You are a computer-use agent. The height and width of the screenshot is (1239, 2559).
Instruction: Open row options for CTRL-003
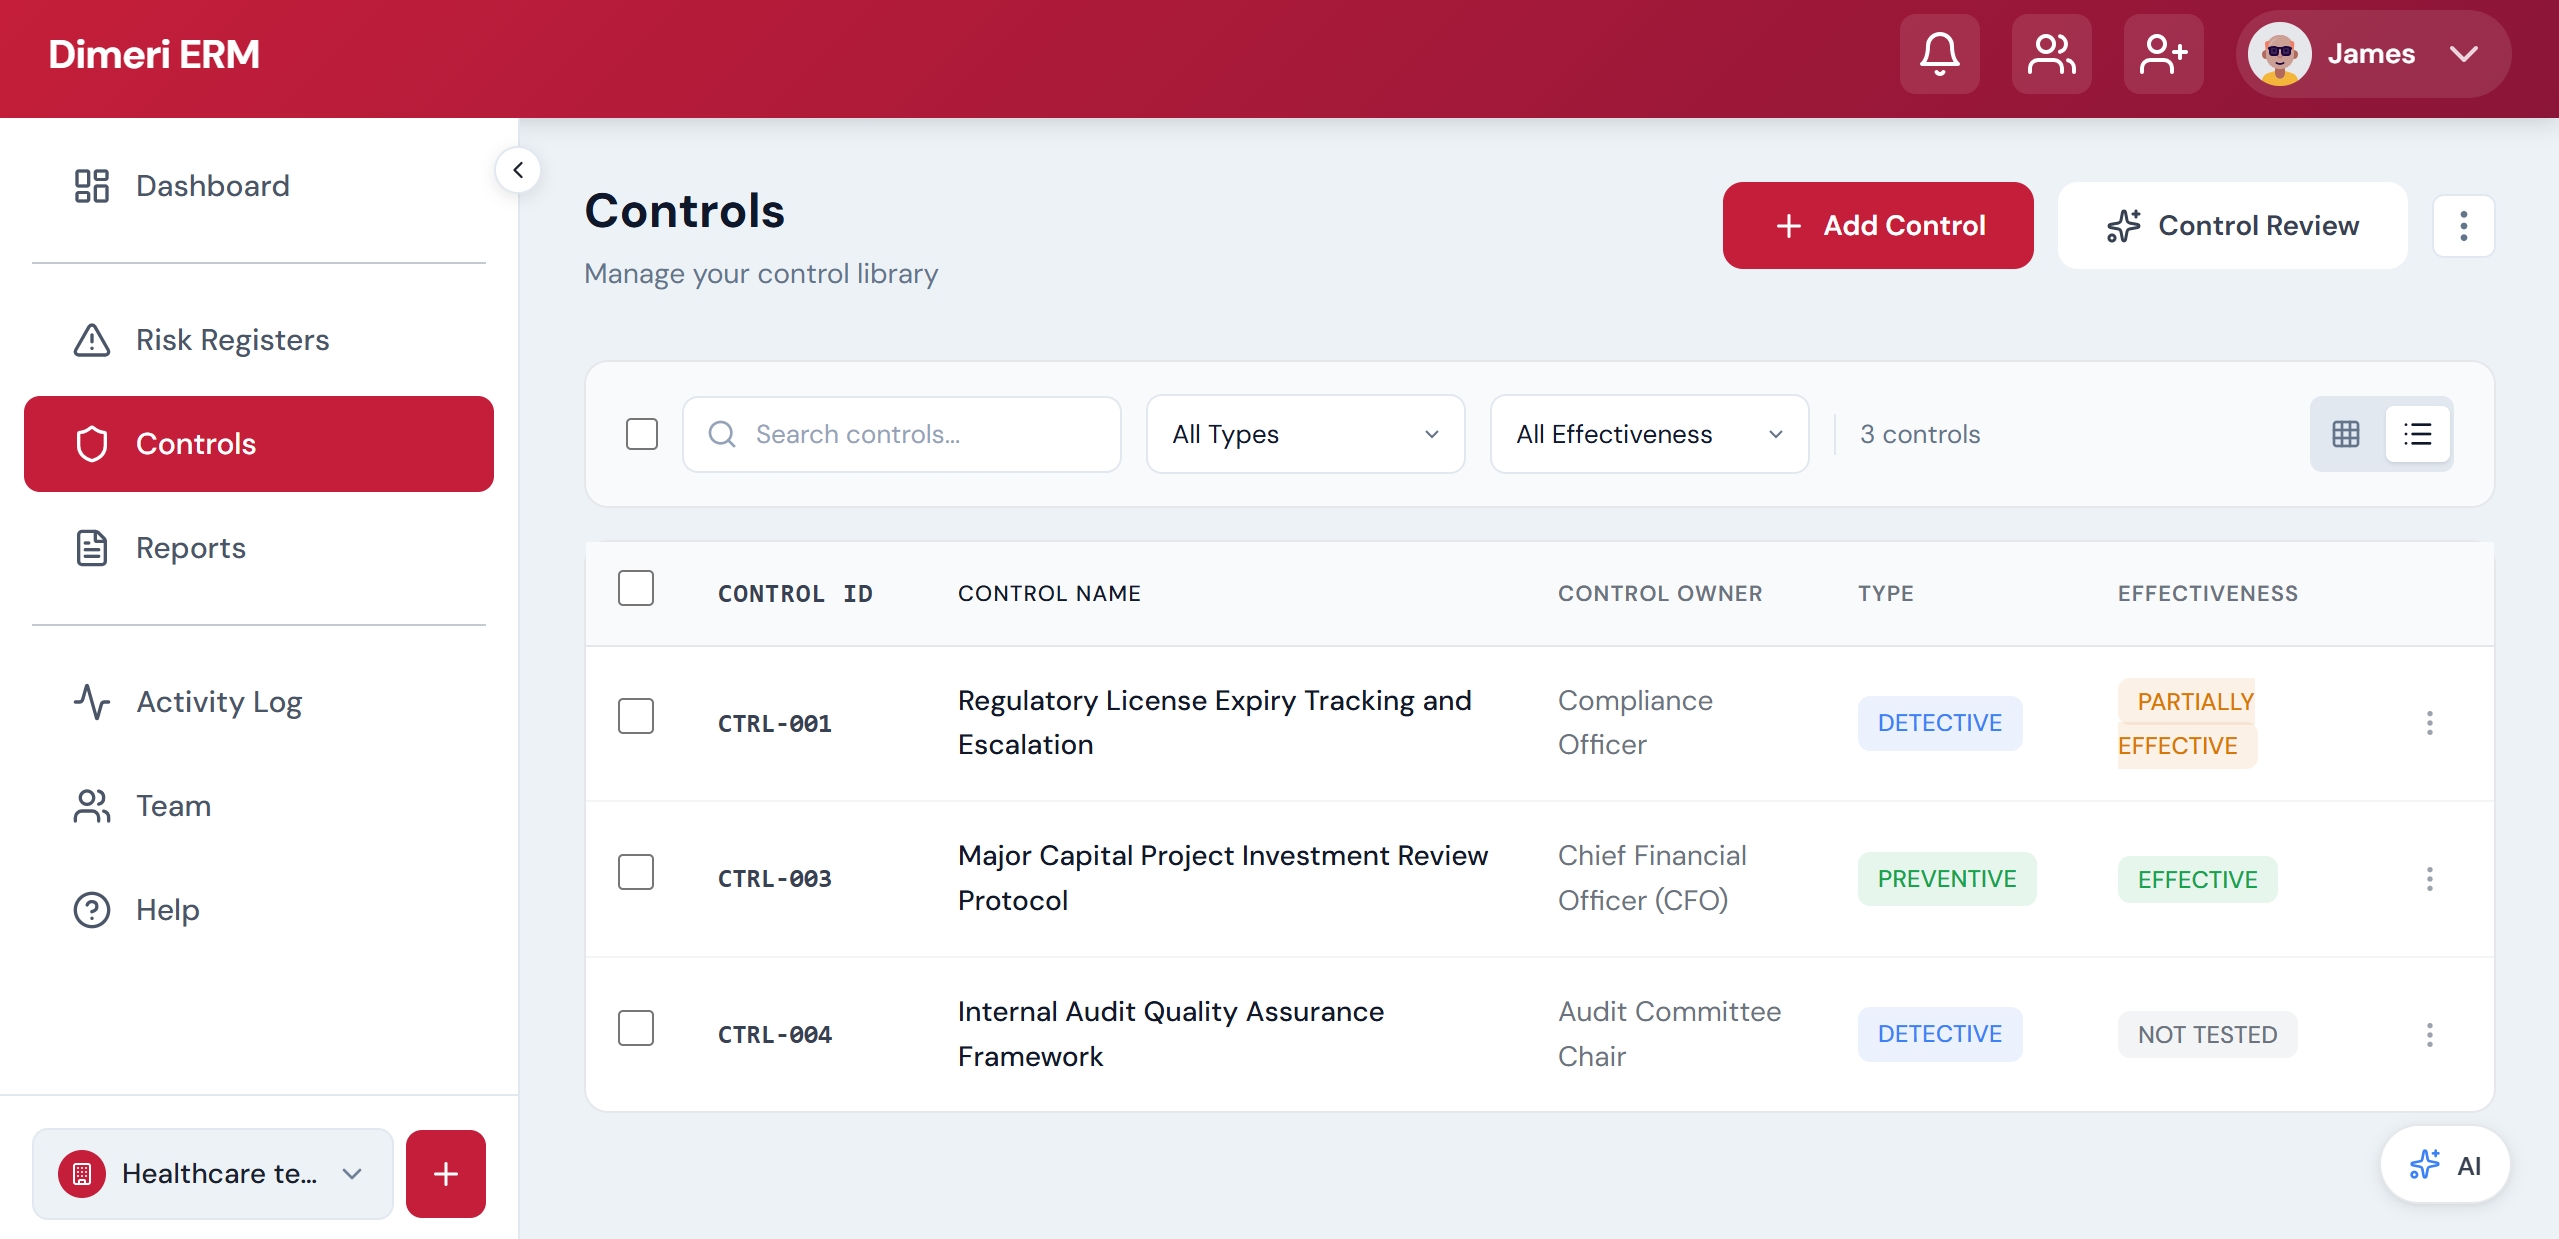[2429, 879]
